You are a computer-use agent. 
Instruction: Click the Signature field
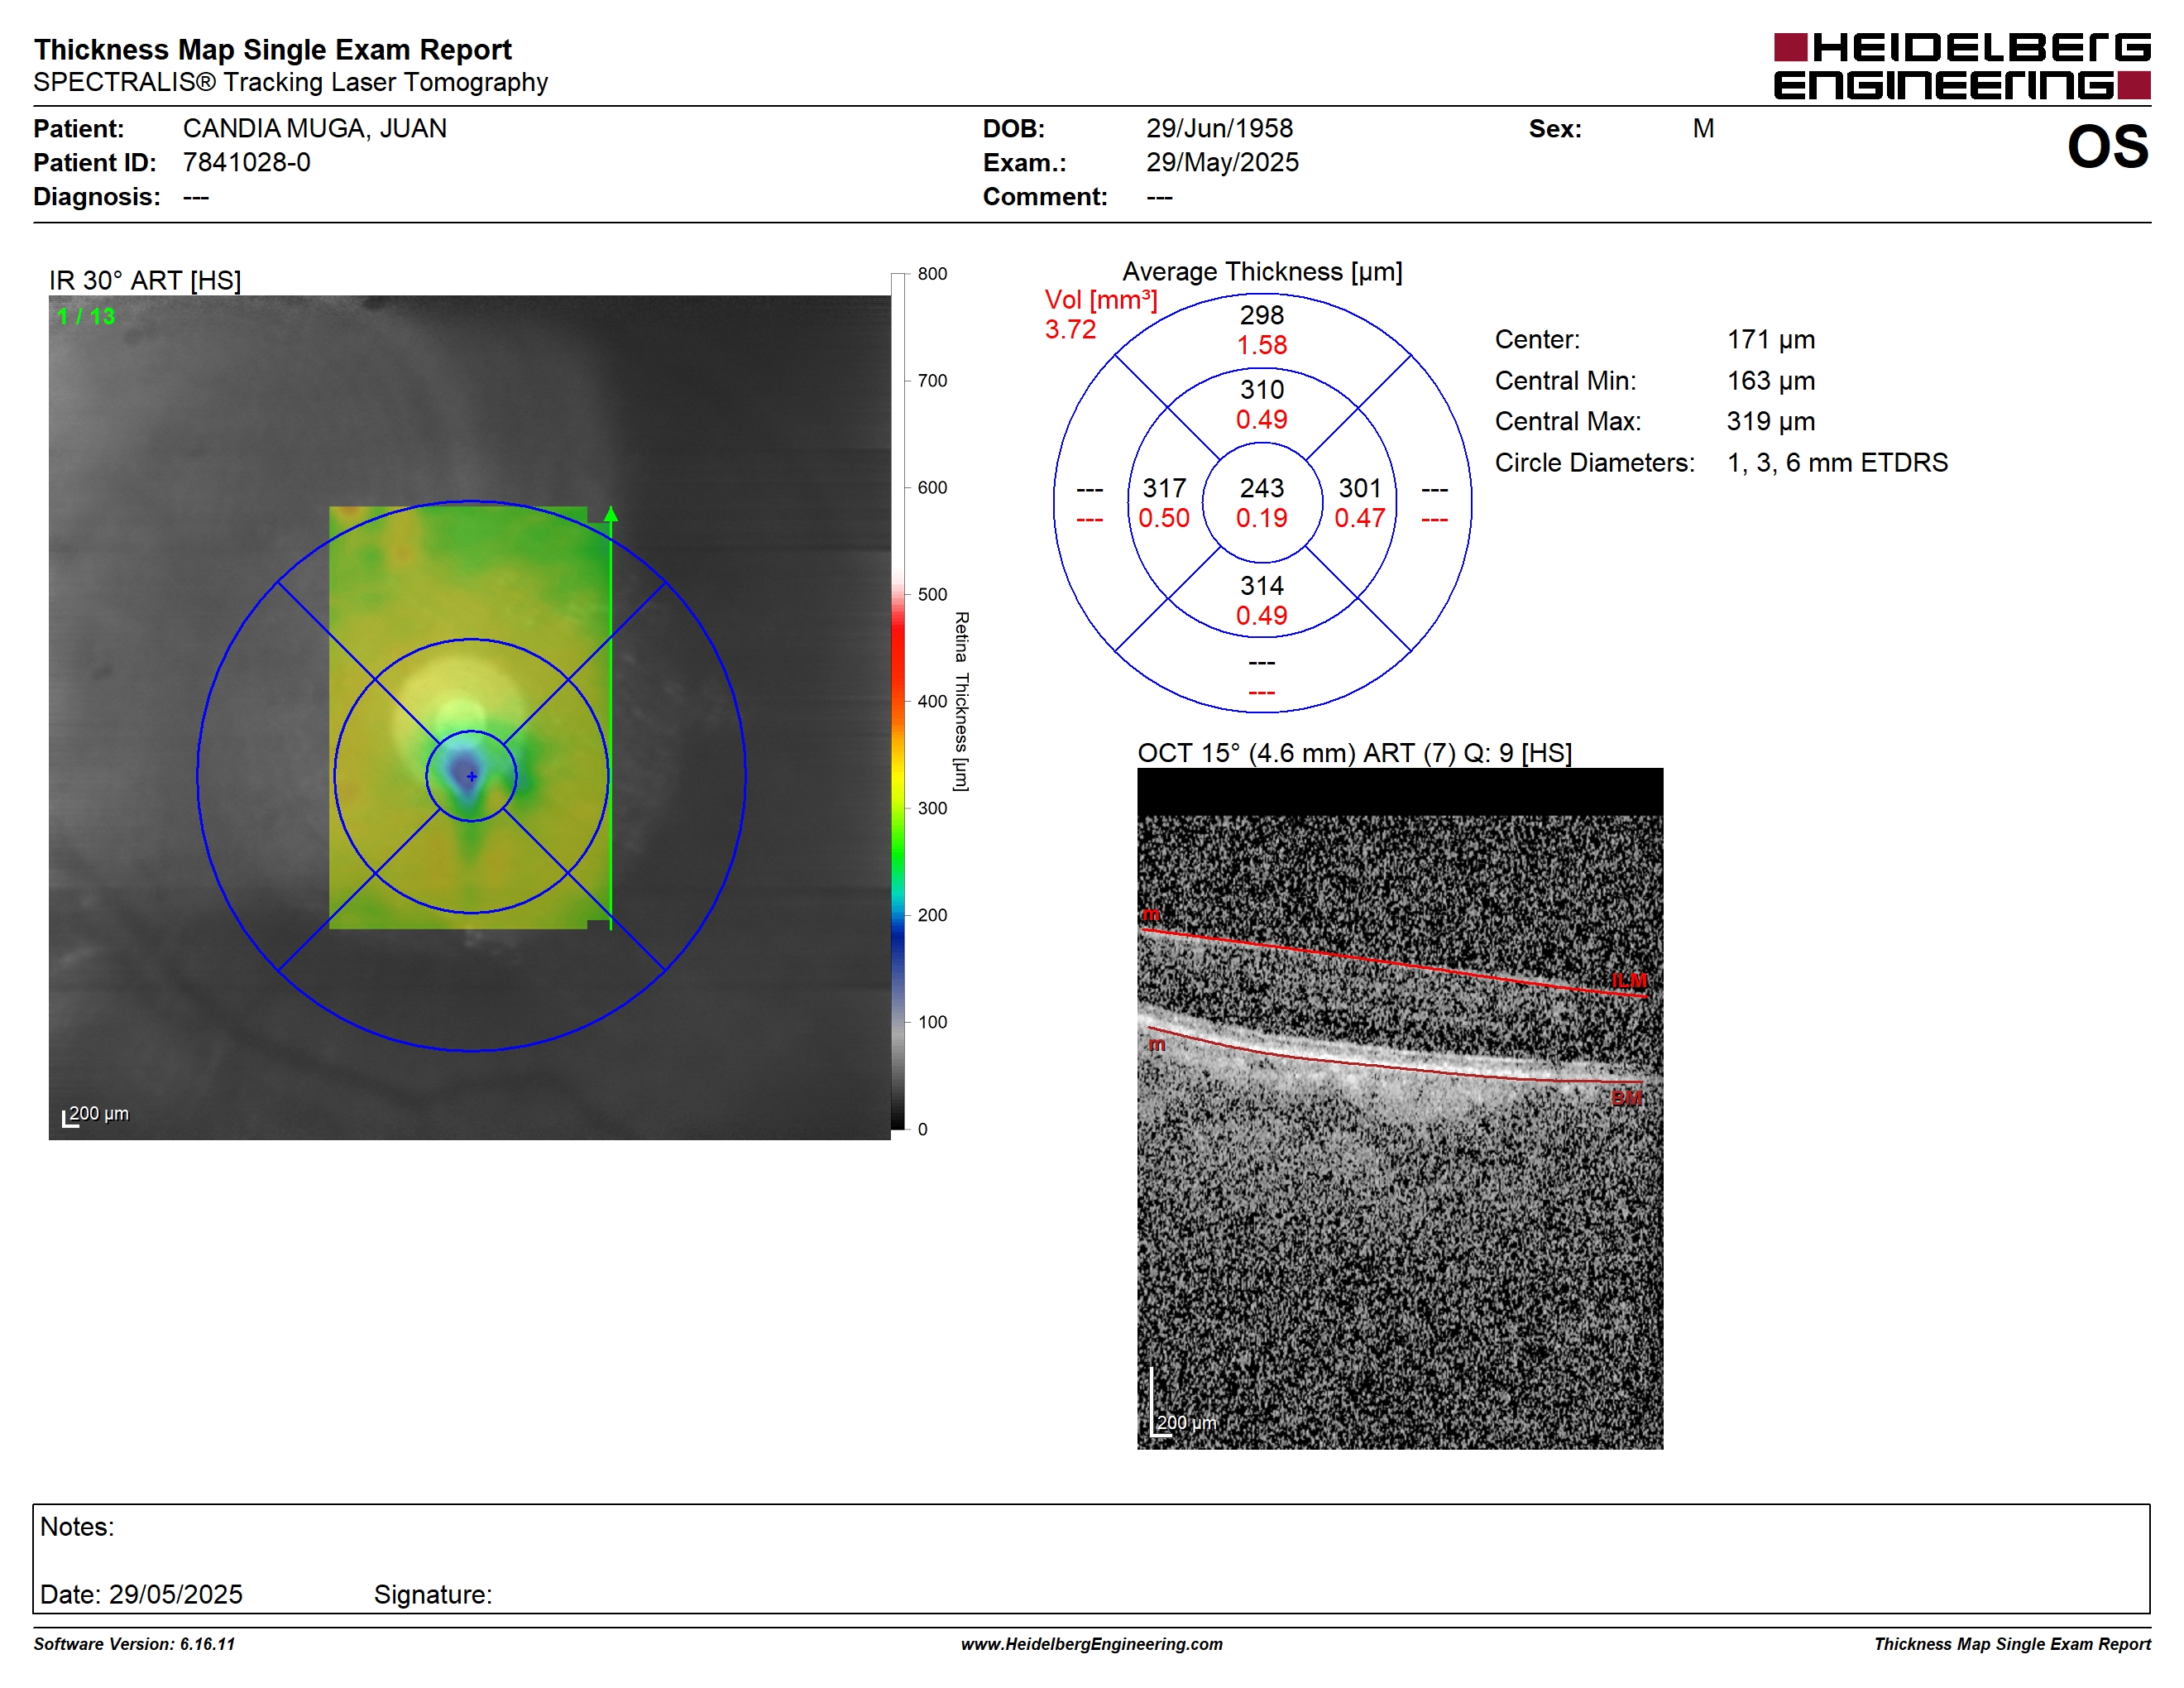pos(433,1595)
